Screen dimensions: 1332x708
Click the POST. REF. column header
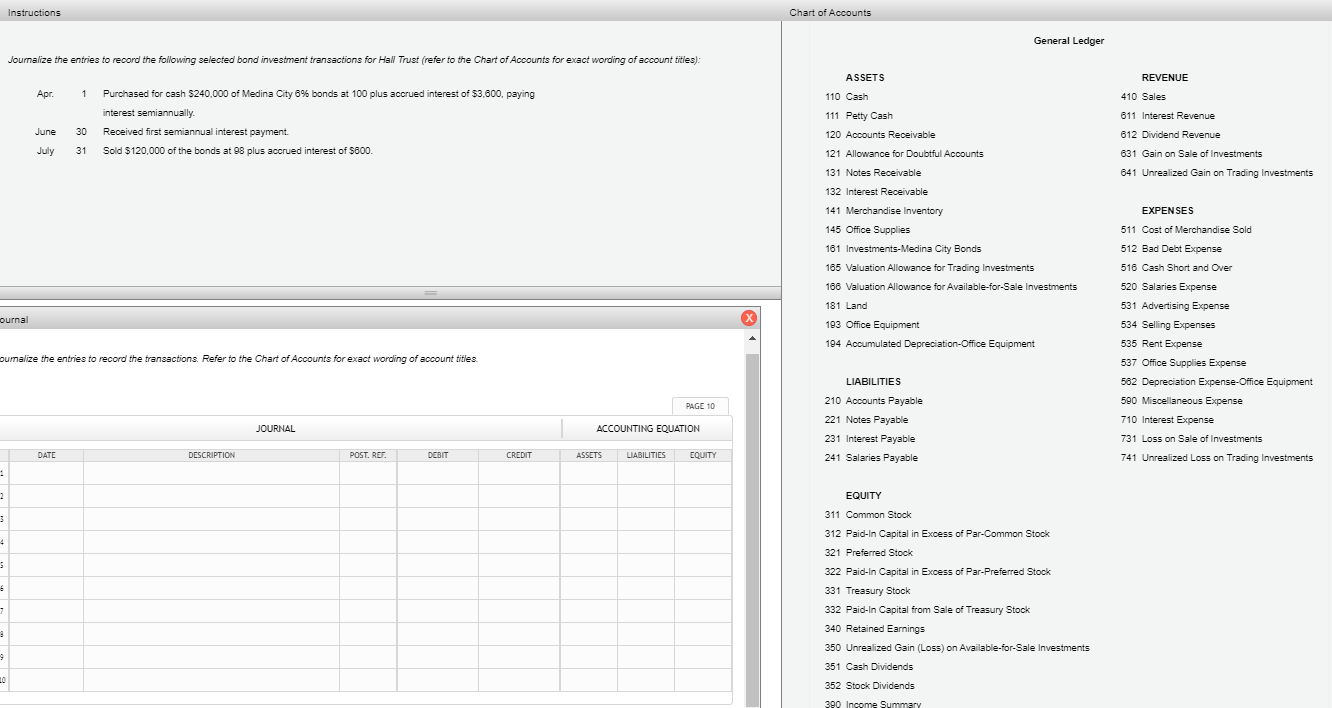pos(368,455)
